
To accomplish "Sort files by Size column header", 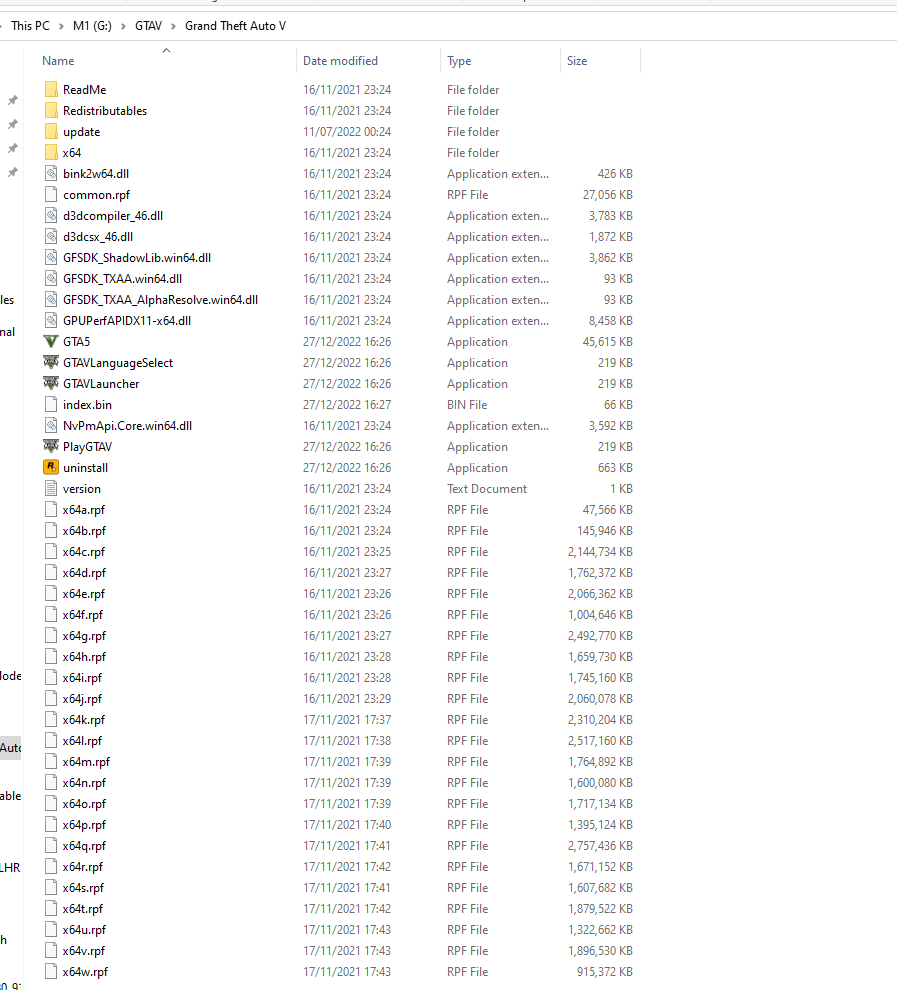I will click(x=577, y=61).
